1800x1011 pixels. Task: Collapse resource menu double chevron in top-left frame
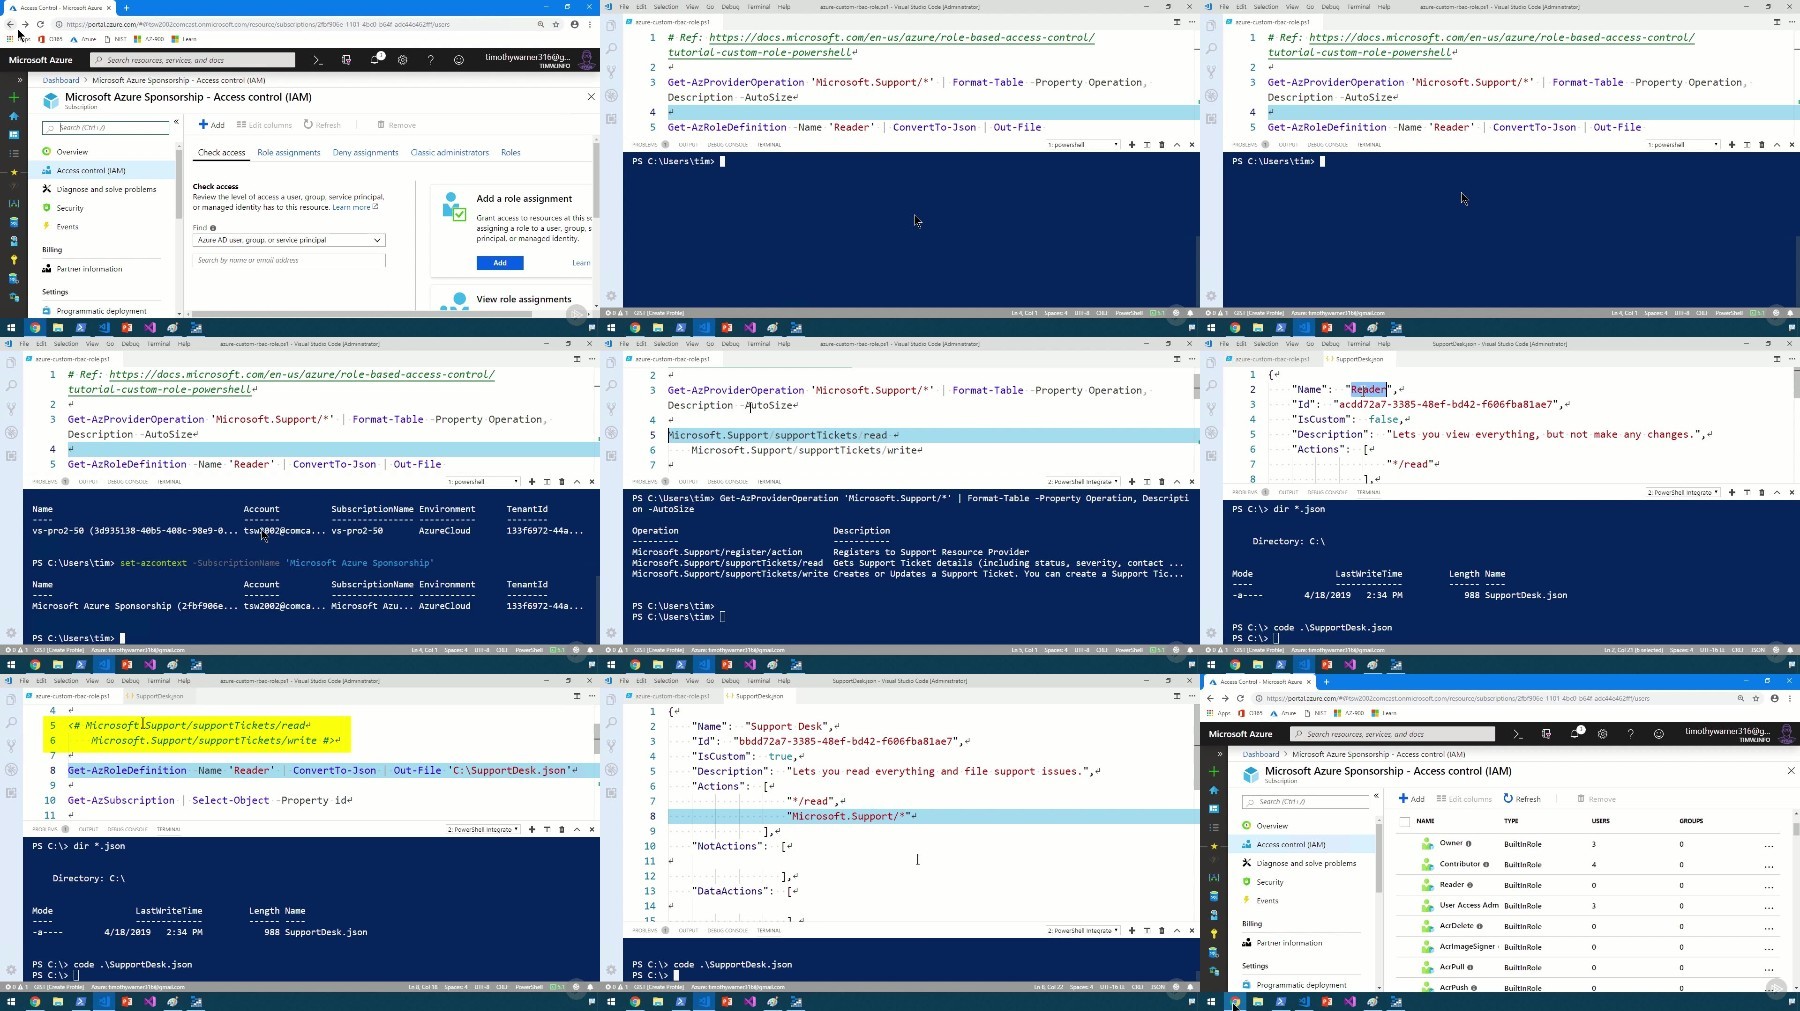click(176, 122)
